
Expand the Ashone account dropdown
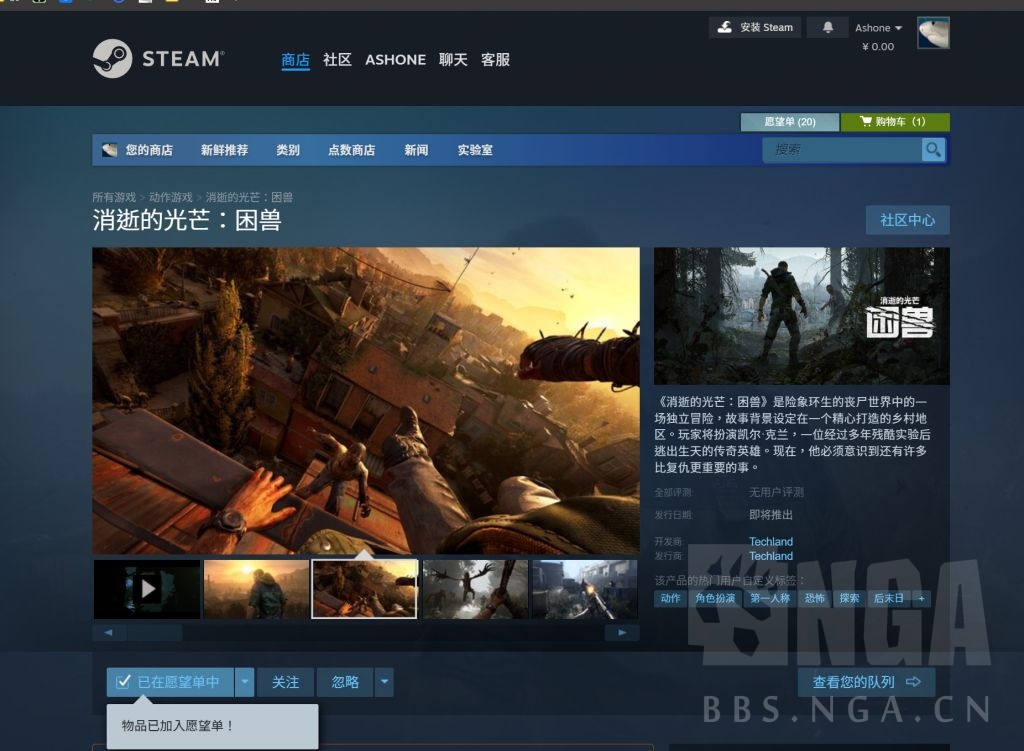point(878,28)
